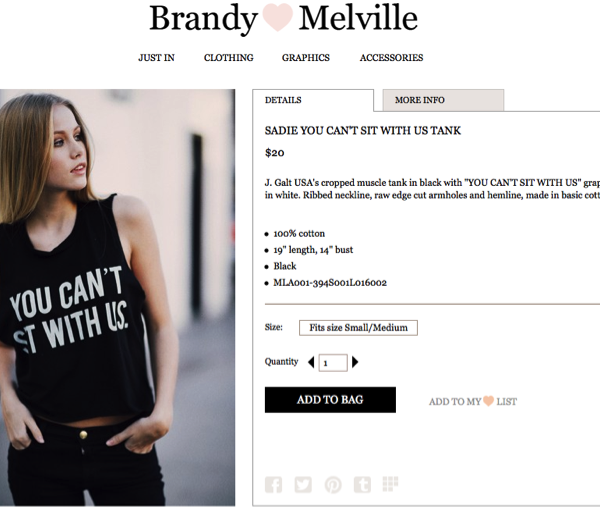Viewport: 600px width, 513px height.
Task: Click the peach heart in wishlist link
Action: click(x=488, y=401)
